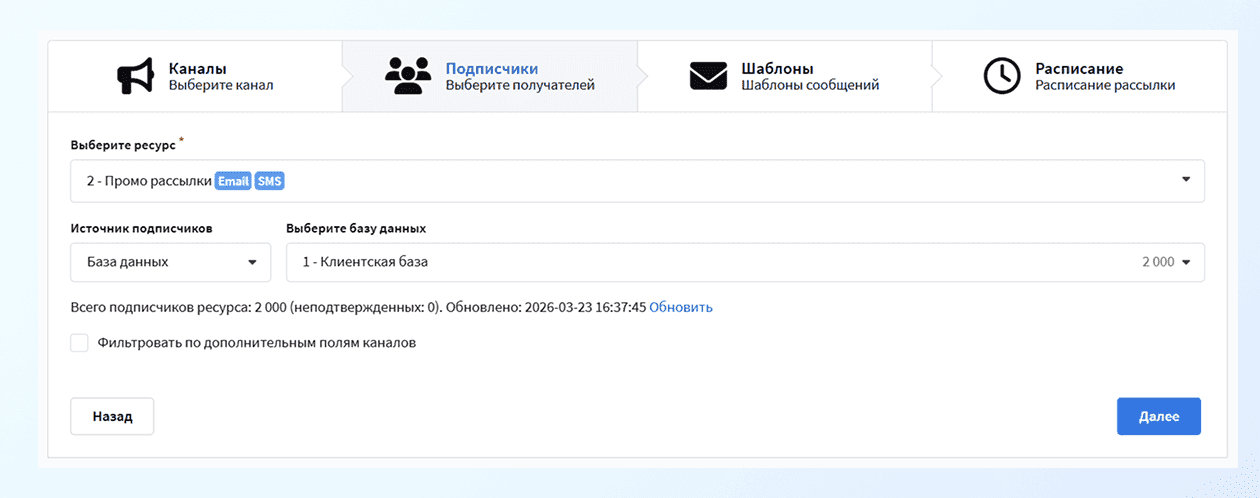Click the '2 - Промо рассылки' selected resource text
Screen dimensions: 1260x498
point(149,181)
